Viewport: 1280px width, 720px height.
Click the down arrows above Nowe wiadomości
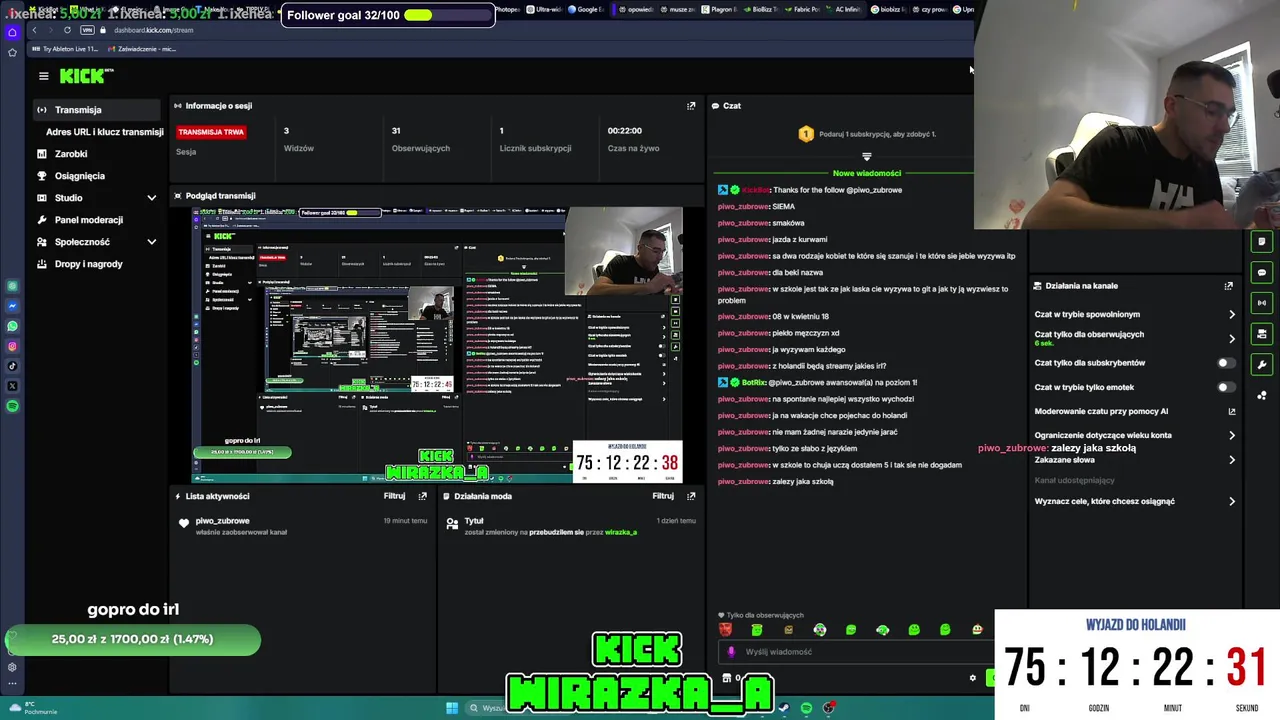[867, 157]
